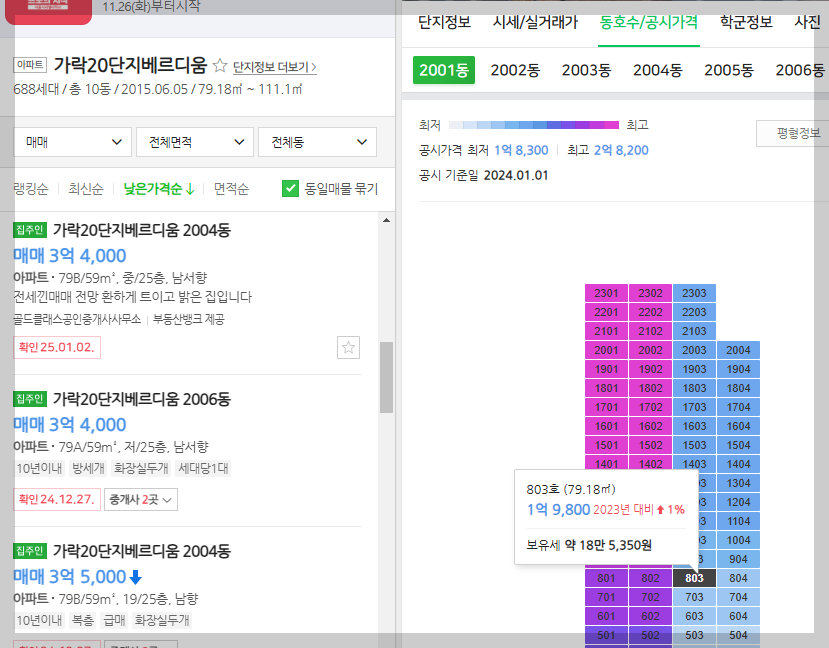This screenshot has height=648, width=829.
Task: Uncheck the 동일매물 묶기 checkbox
Action: coord(292,188)
